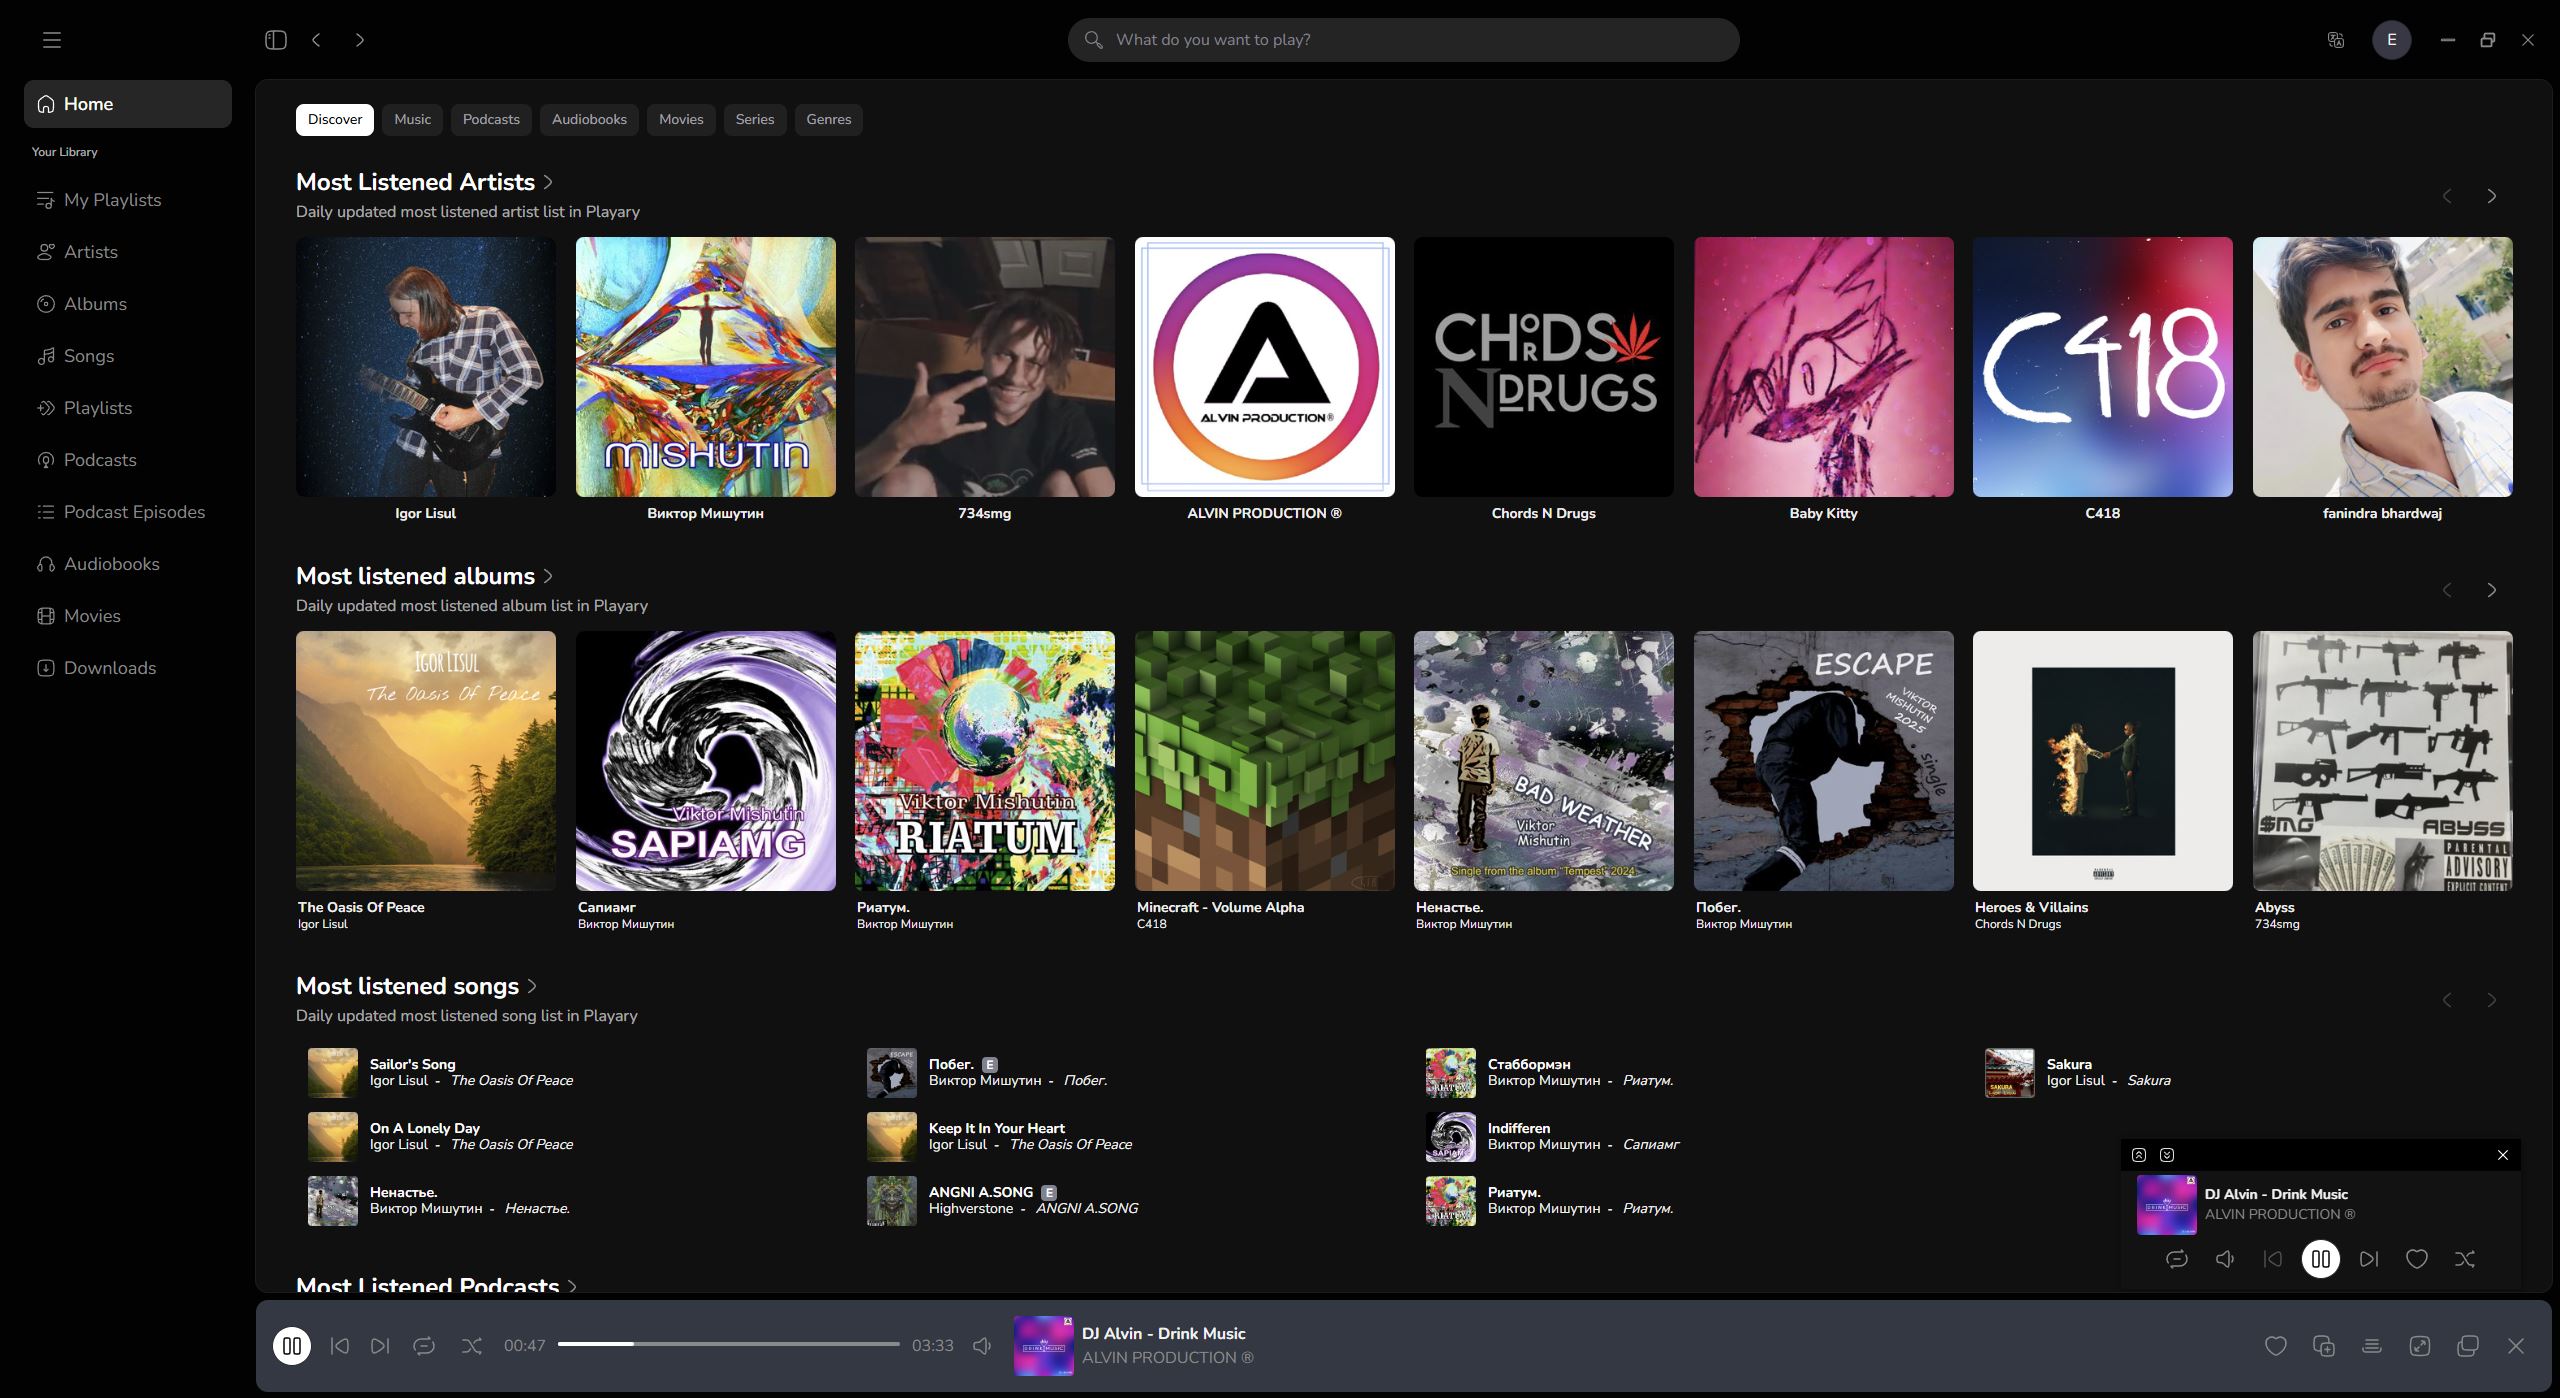Click the search field 'What do you want to play?'
This screenshot has width=2560, height=1398.
coord(1403,40)
